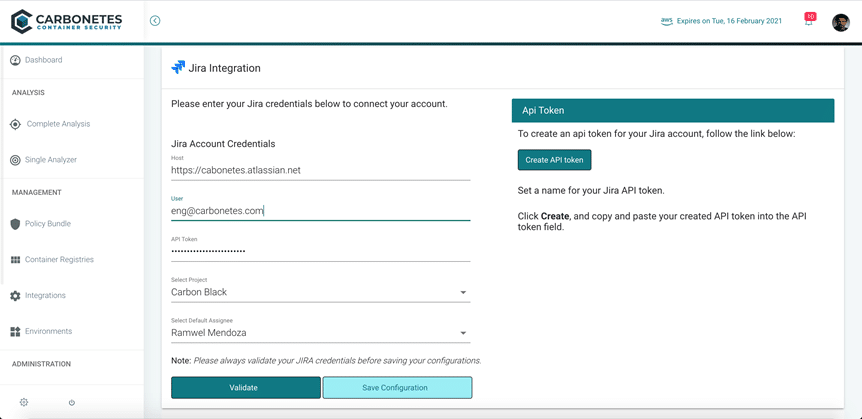The height and width of the screenshot is (419, 862).
Task: Open the Environments page
Action: 48,332
